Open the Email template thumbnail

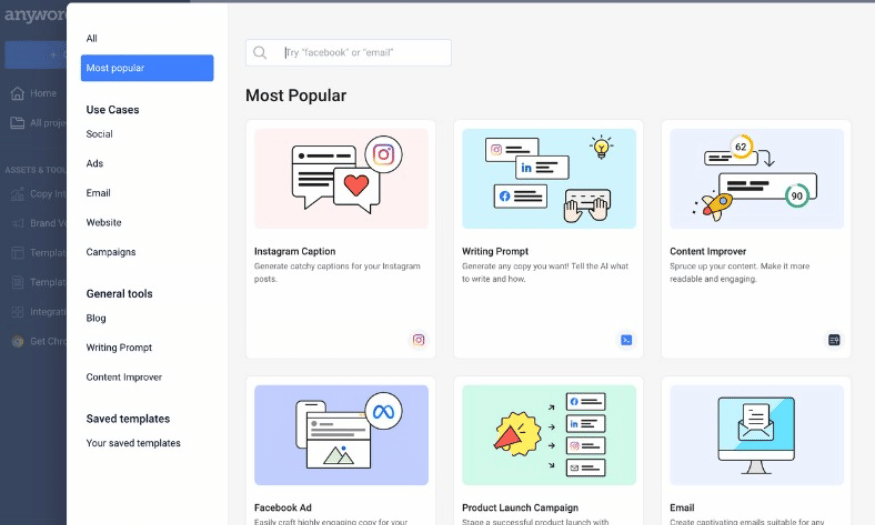756,435
